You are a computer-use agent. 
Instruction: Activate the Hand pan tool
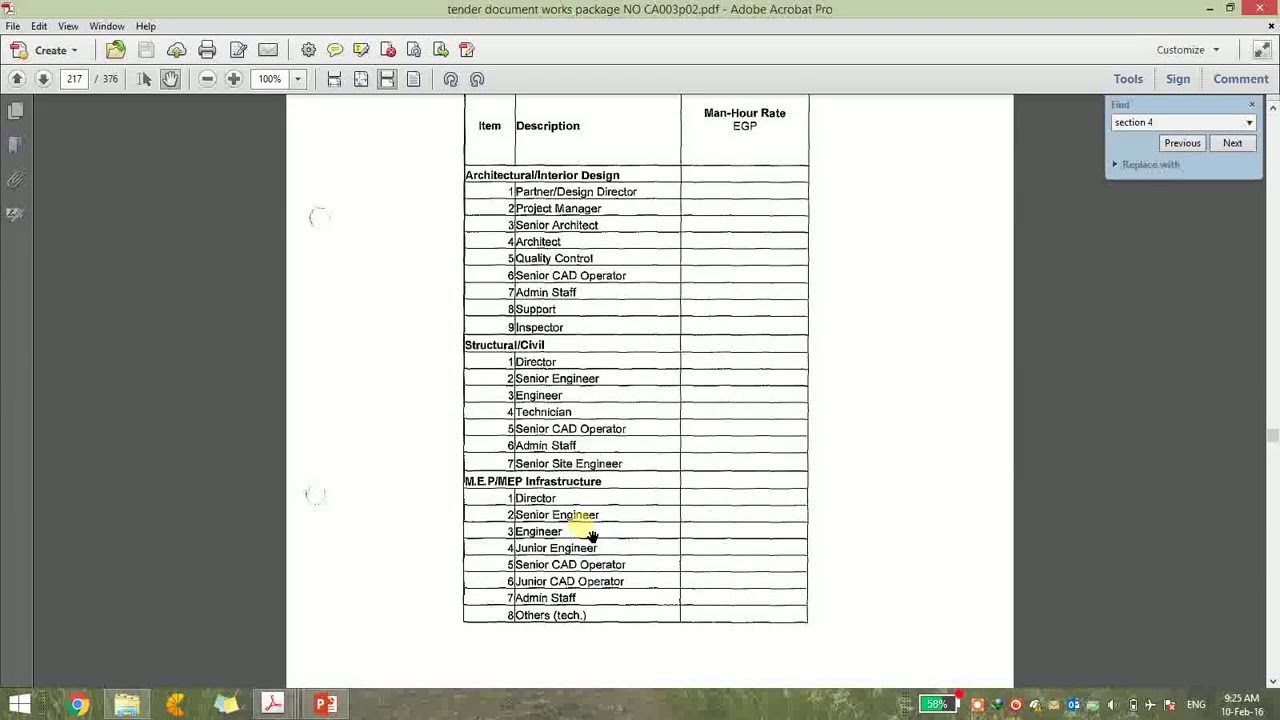tap(170, 79)
